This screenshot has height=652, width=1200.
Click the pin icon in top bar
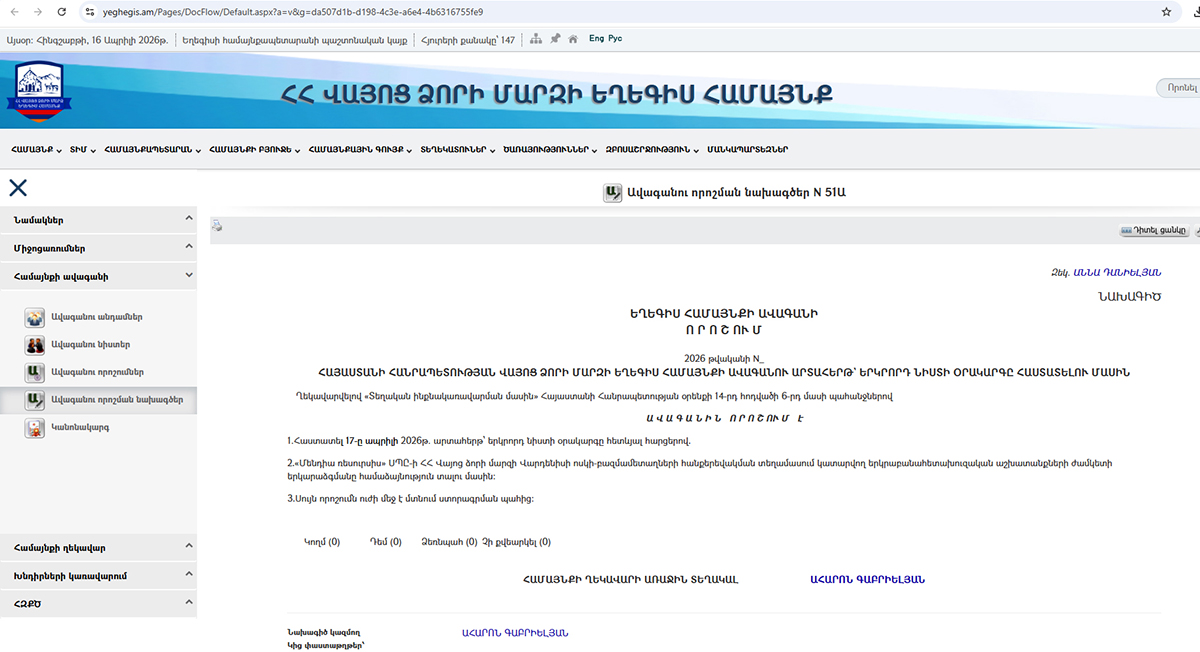click(554, 39)
